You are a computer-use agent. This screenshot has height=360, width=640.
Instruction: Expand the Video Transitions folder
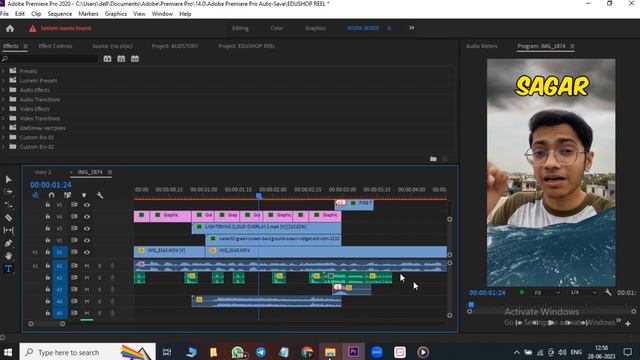tap(4, 118)
